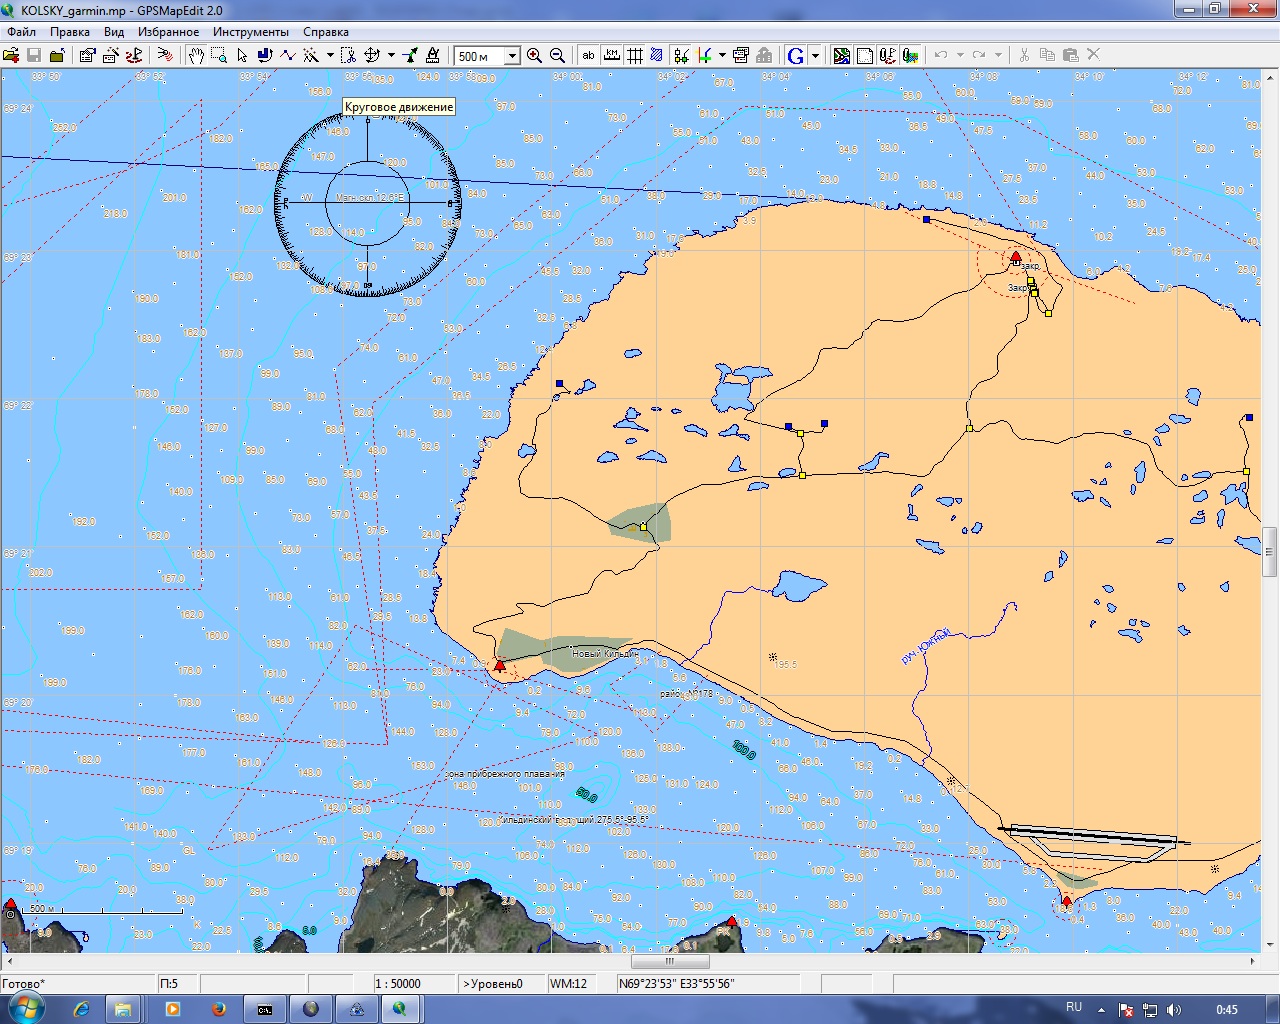Screen dimensions: 1280x1024
Task: Click the blue Google G toolbar icon
Action: coord(796,56)
